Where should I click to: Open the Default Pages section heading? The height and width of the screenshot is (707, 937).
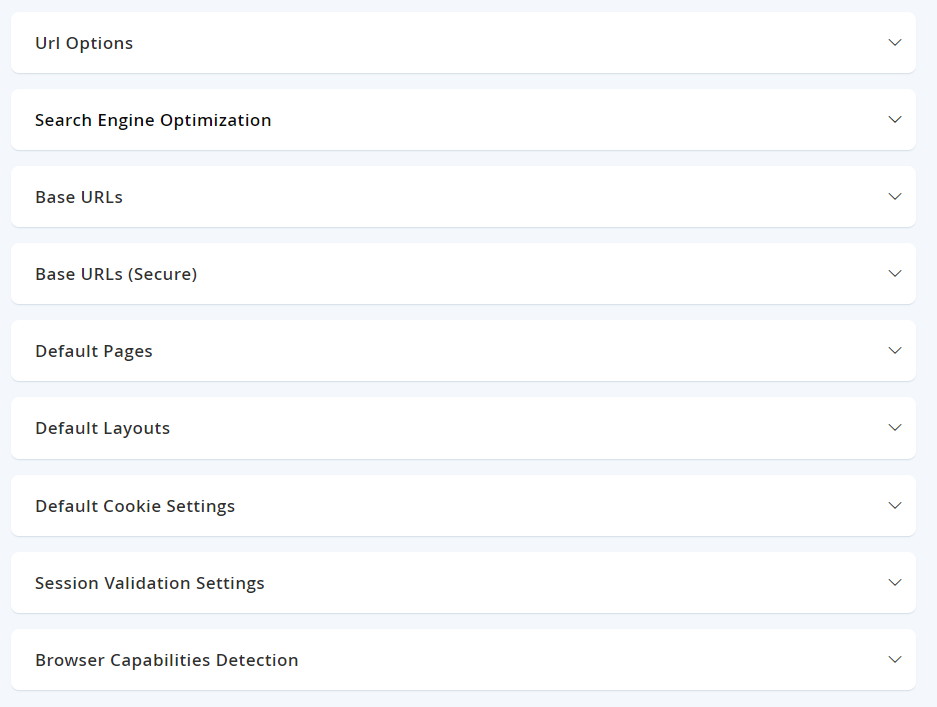tap(94, 351)
